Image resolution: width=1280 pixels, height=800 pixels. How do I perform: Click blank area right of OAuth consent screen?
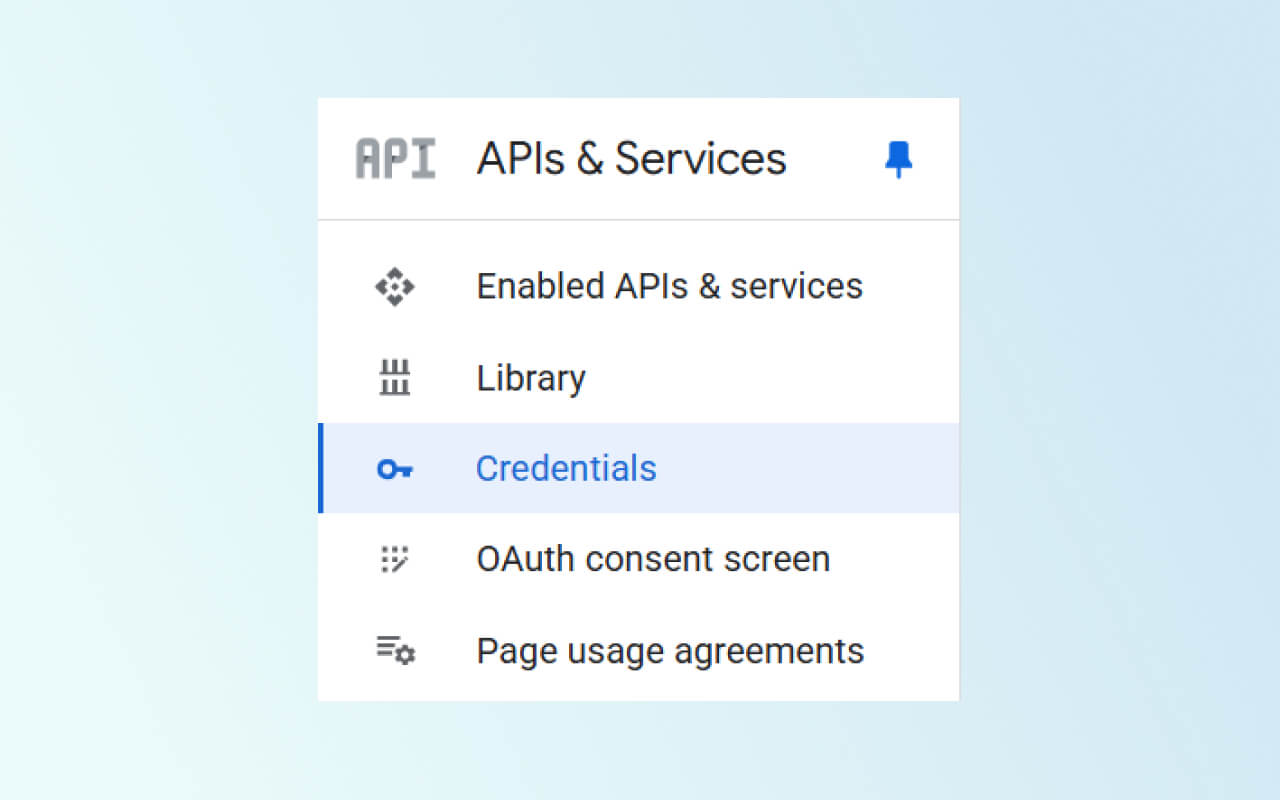[x=895, y=559]
